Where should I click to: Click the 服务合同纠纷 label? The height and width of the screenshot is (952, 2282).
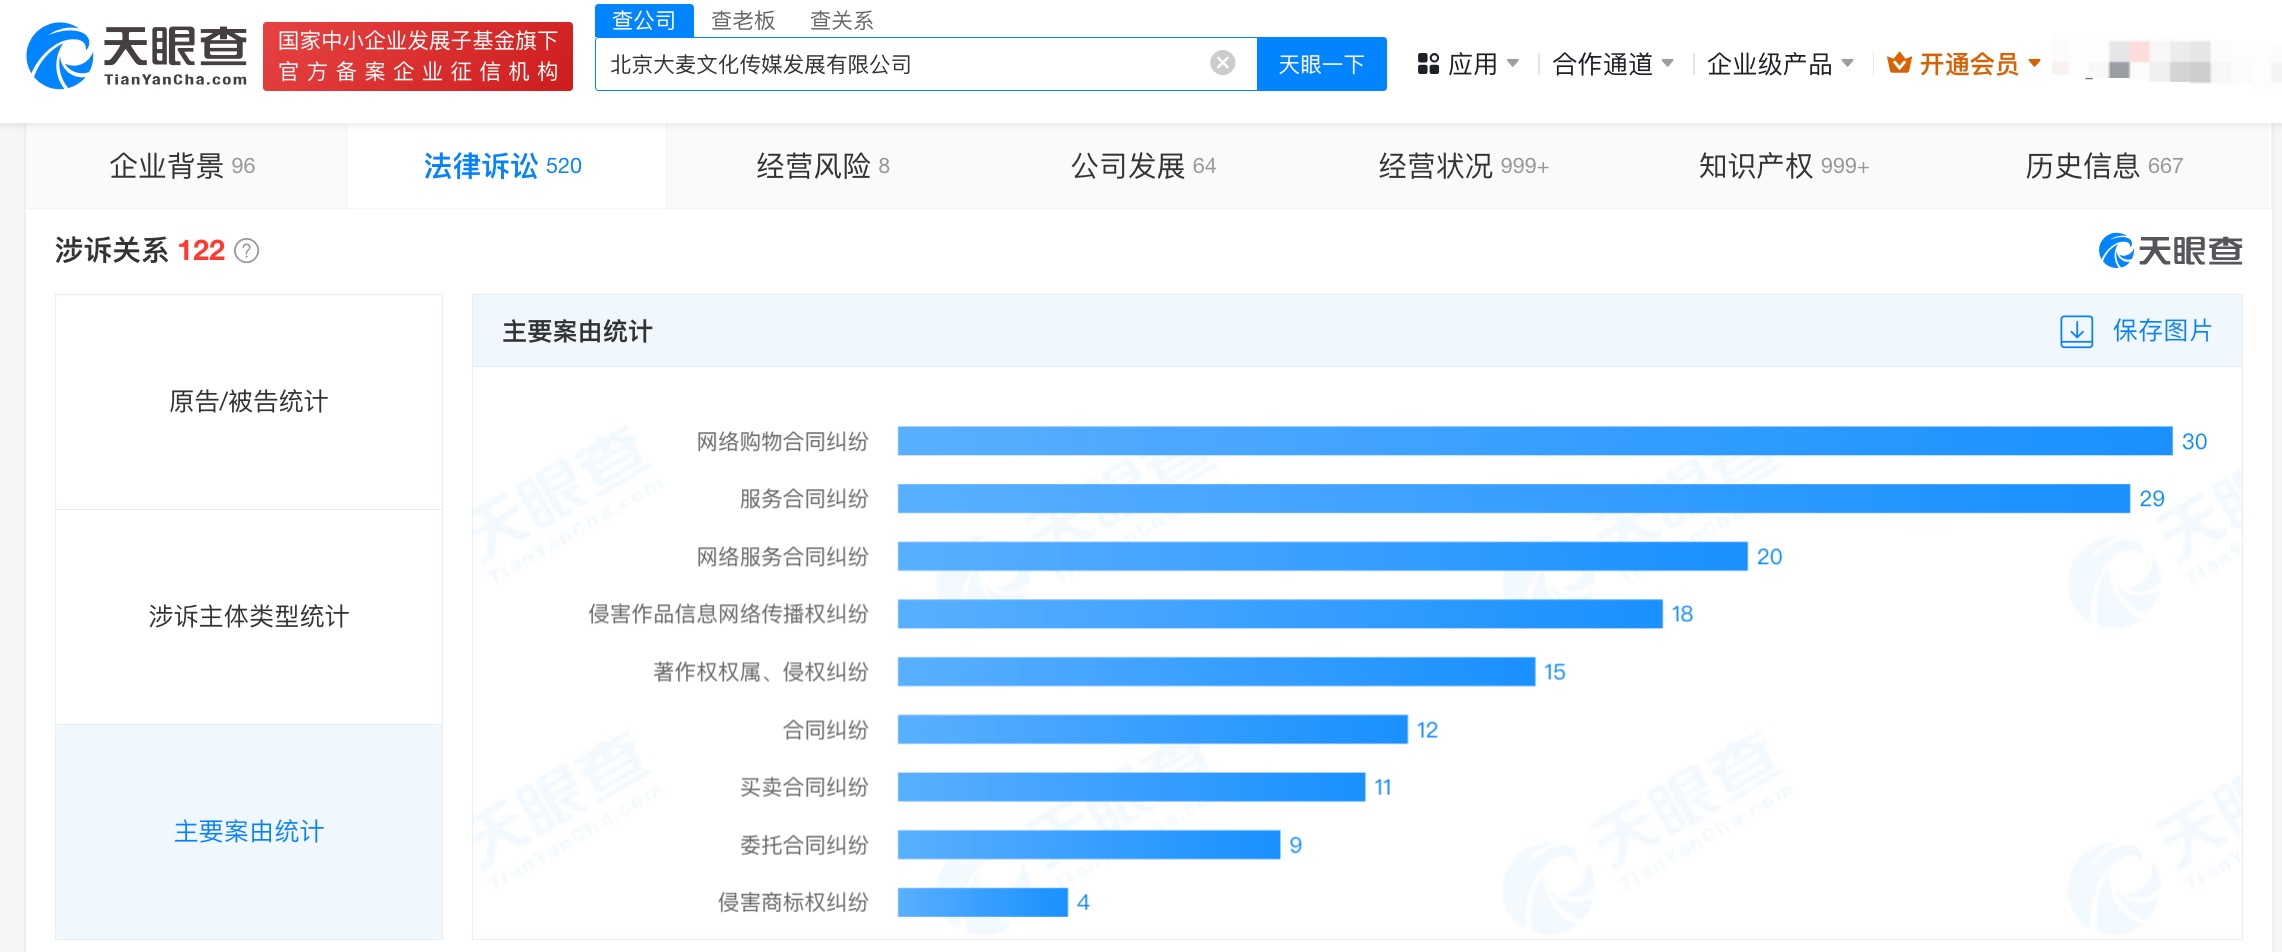[x=804, y=498]
